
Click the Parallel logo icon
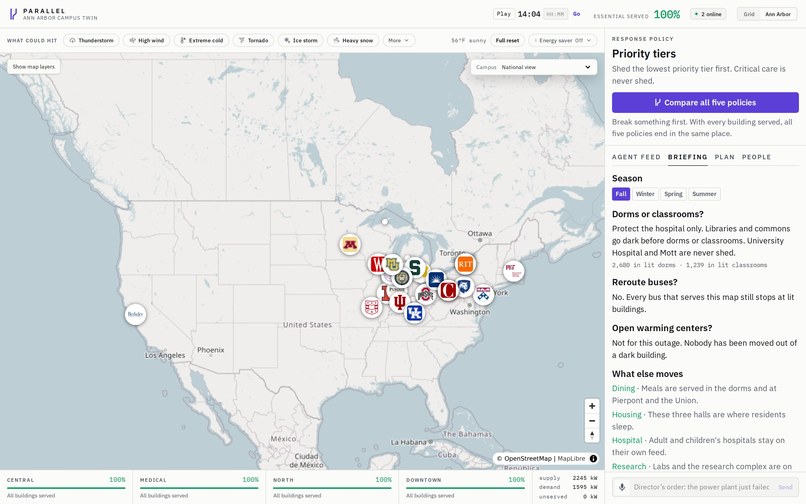point(13,14)
